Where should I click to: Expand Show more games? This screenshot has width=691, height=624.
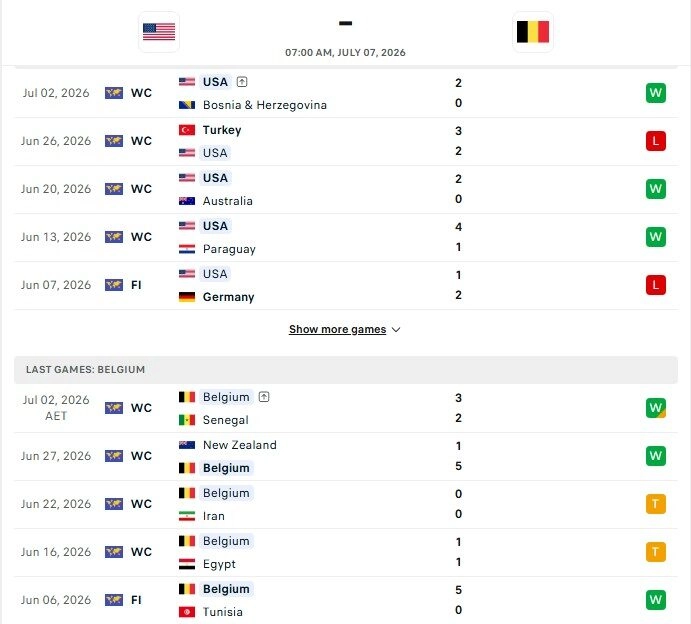coord(337,329)
